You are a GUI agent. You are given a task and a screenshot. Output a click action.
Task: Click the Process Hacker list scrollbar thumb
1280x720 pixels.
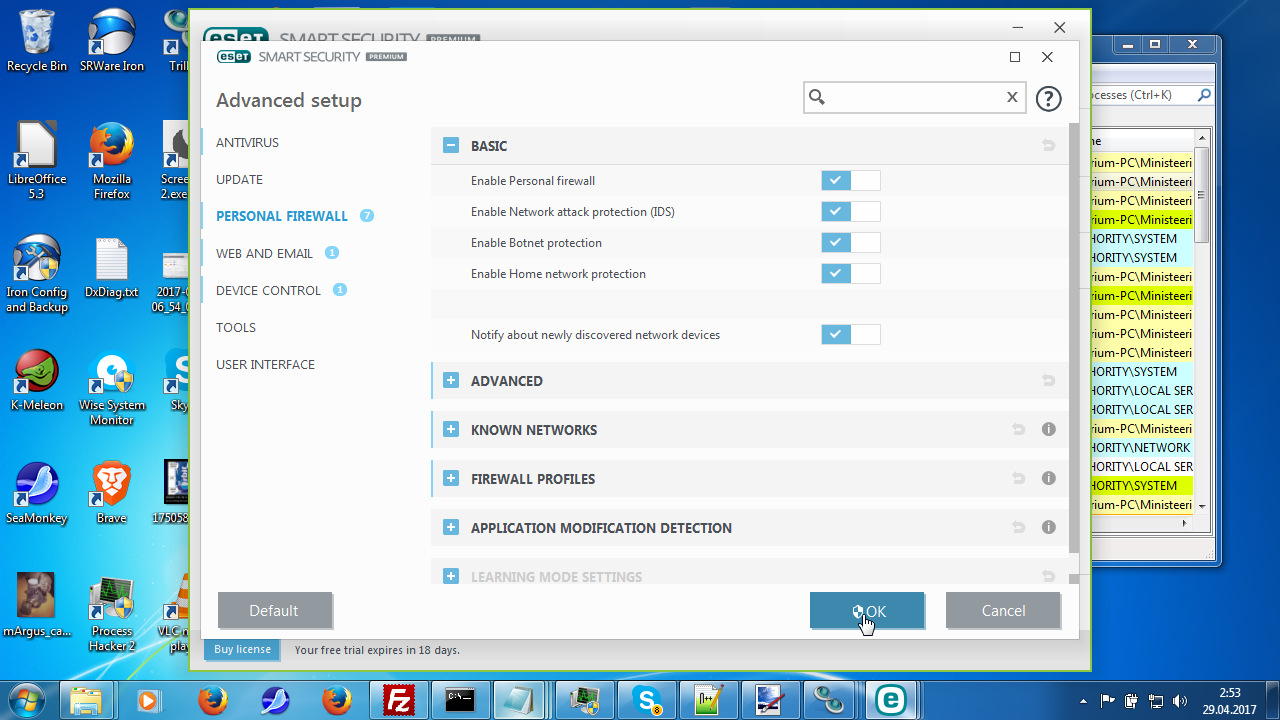(x=1203, y=195)
